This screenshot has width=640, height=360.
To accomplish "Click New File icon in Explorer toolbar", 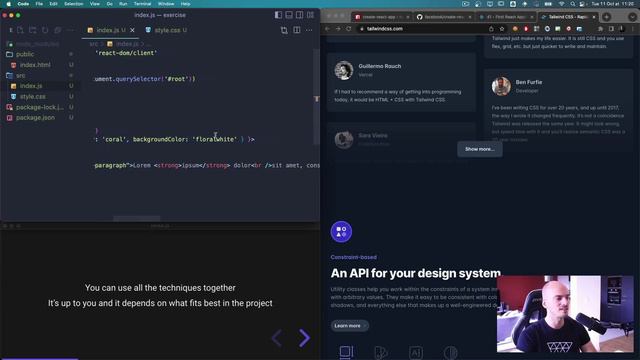I will click(20, 30).
